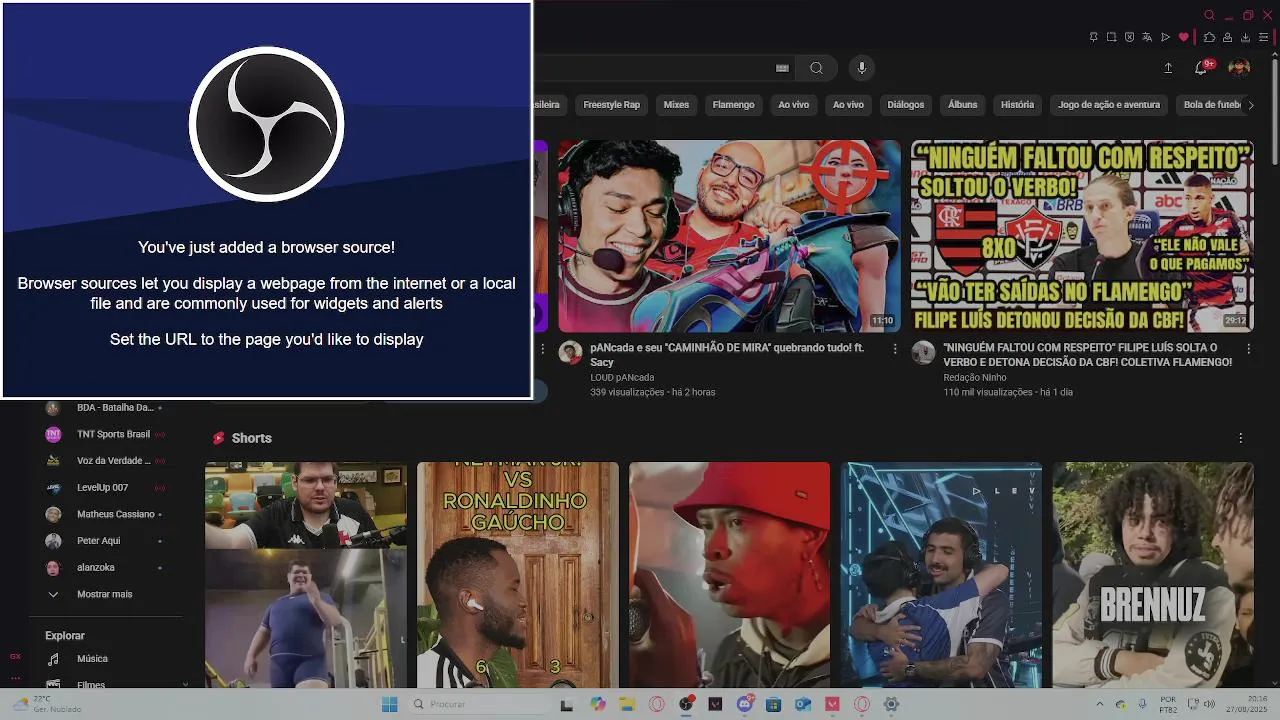Click the Procurar taskbar search box
This screenshot has height=720, width=1280.
point(477,704)
